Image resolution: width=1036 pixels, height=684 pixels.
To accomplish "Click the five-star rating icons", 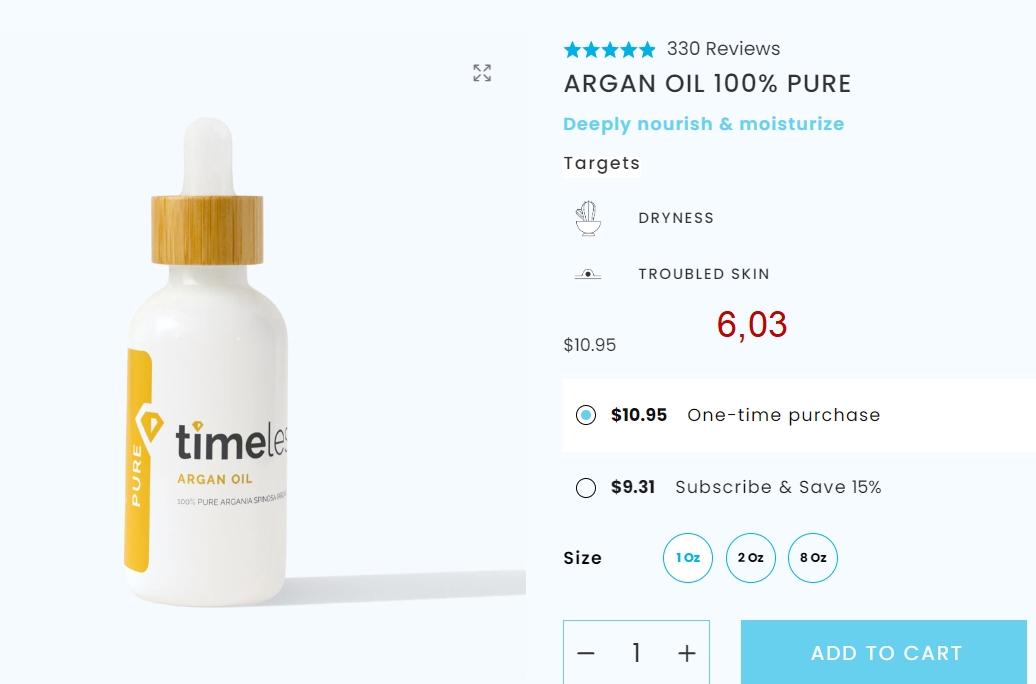I will 609,50.
